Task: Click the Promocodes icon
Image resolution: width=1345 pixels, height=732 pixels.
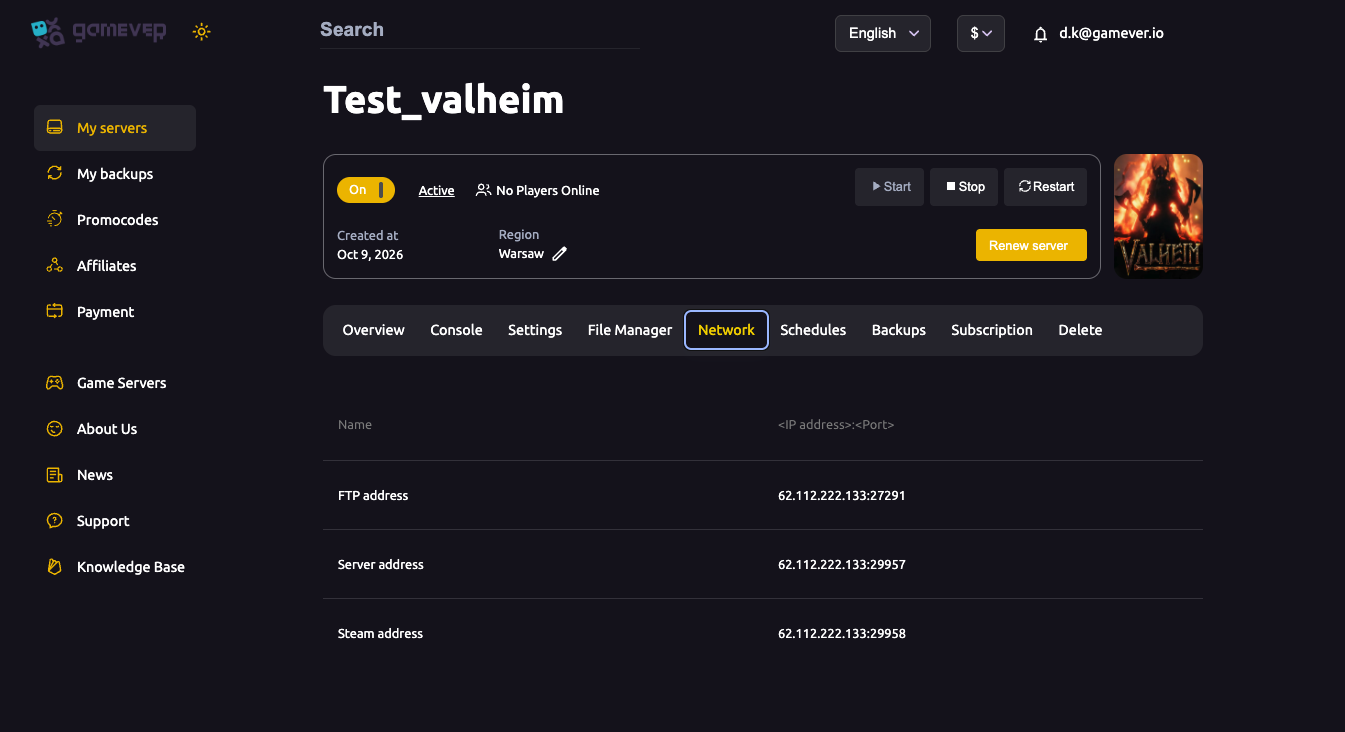Action: pyautogui.click(x=55, y=220)
